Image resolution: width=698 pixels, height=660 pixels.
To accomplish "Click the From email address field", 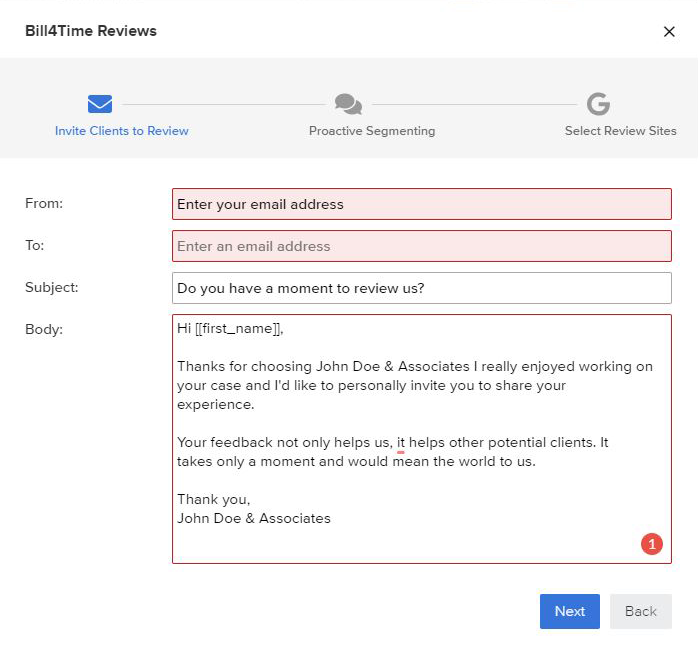I will click(x=422, y=204).
